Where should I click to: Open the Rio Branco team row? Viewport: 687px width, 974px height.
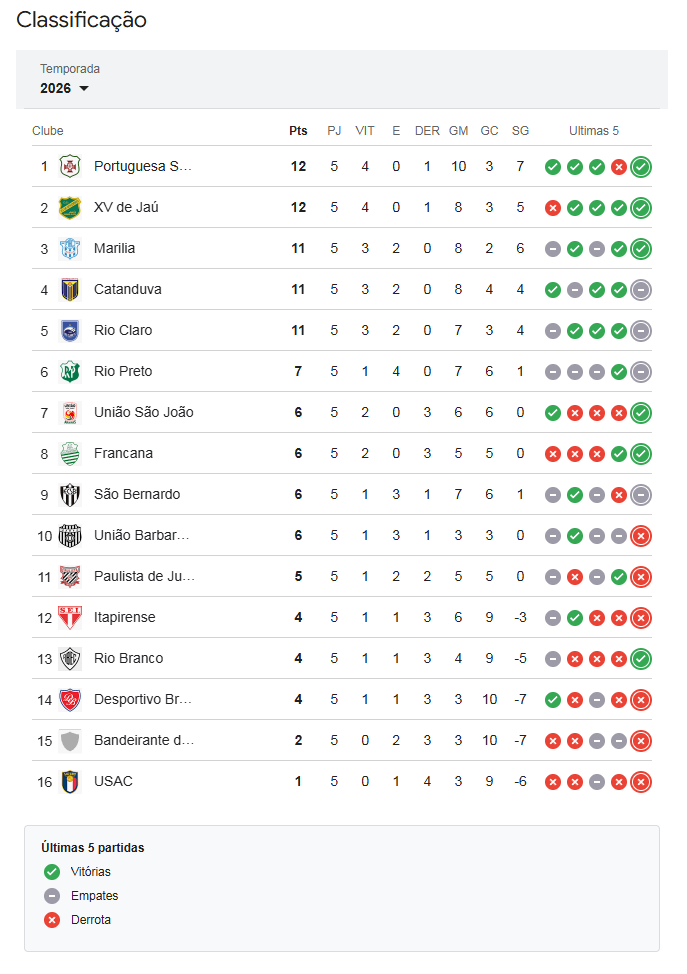click(128, 658)
